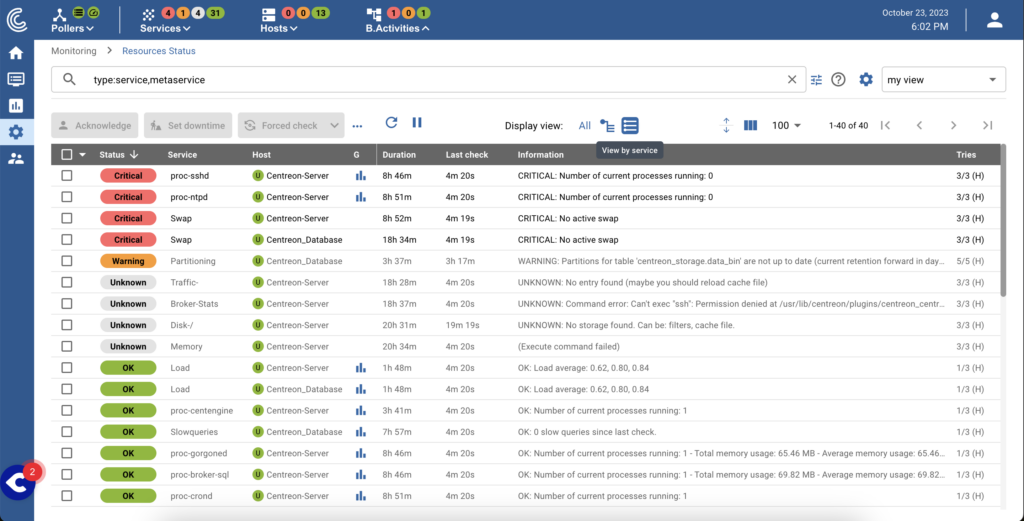Open the my view filter dropdown
This screenshot has height=521, width=1024.
(944, 80)
